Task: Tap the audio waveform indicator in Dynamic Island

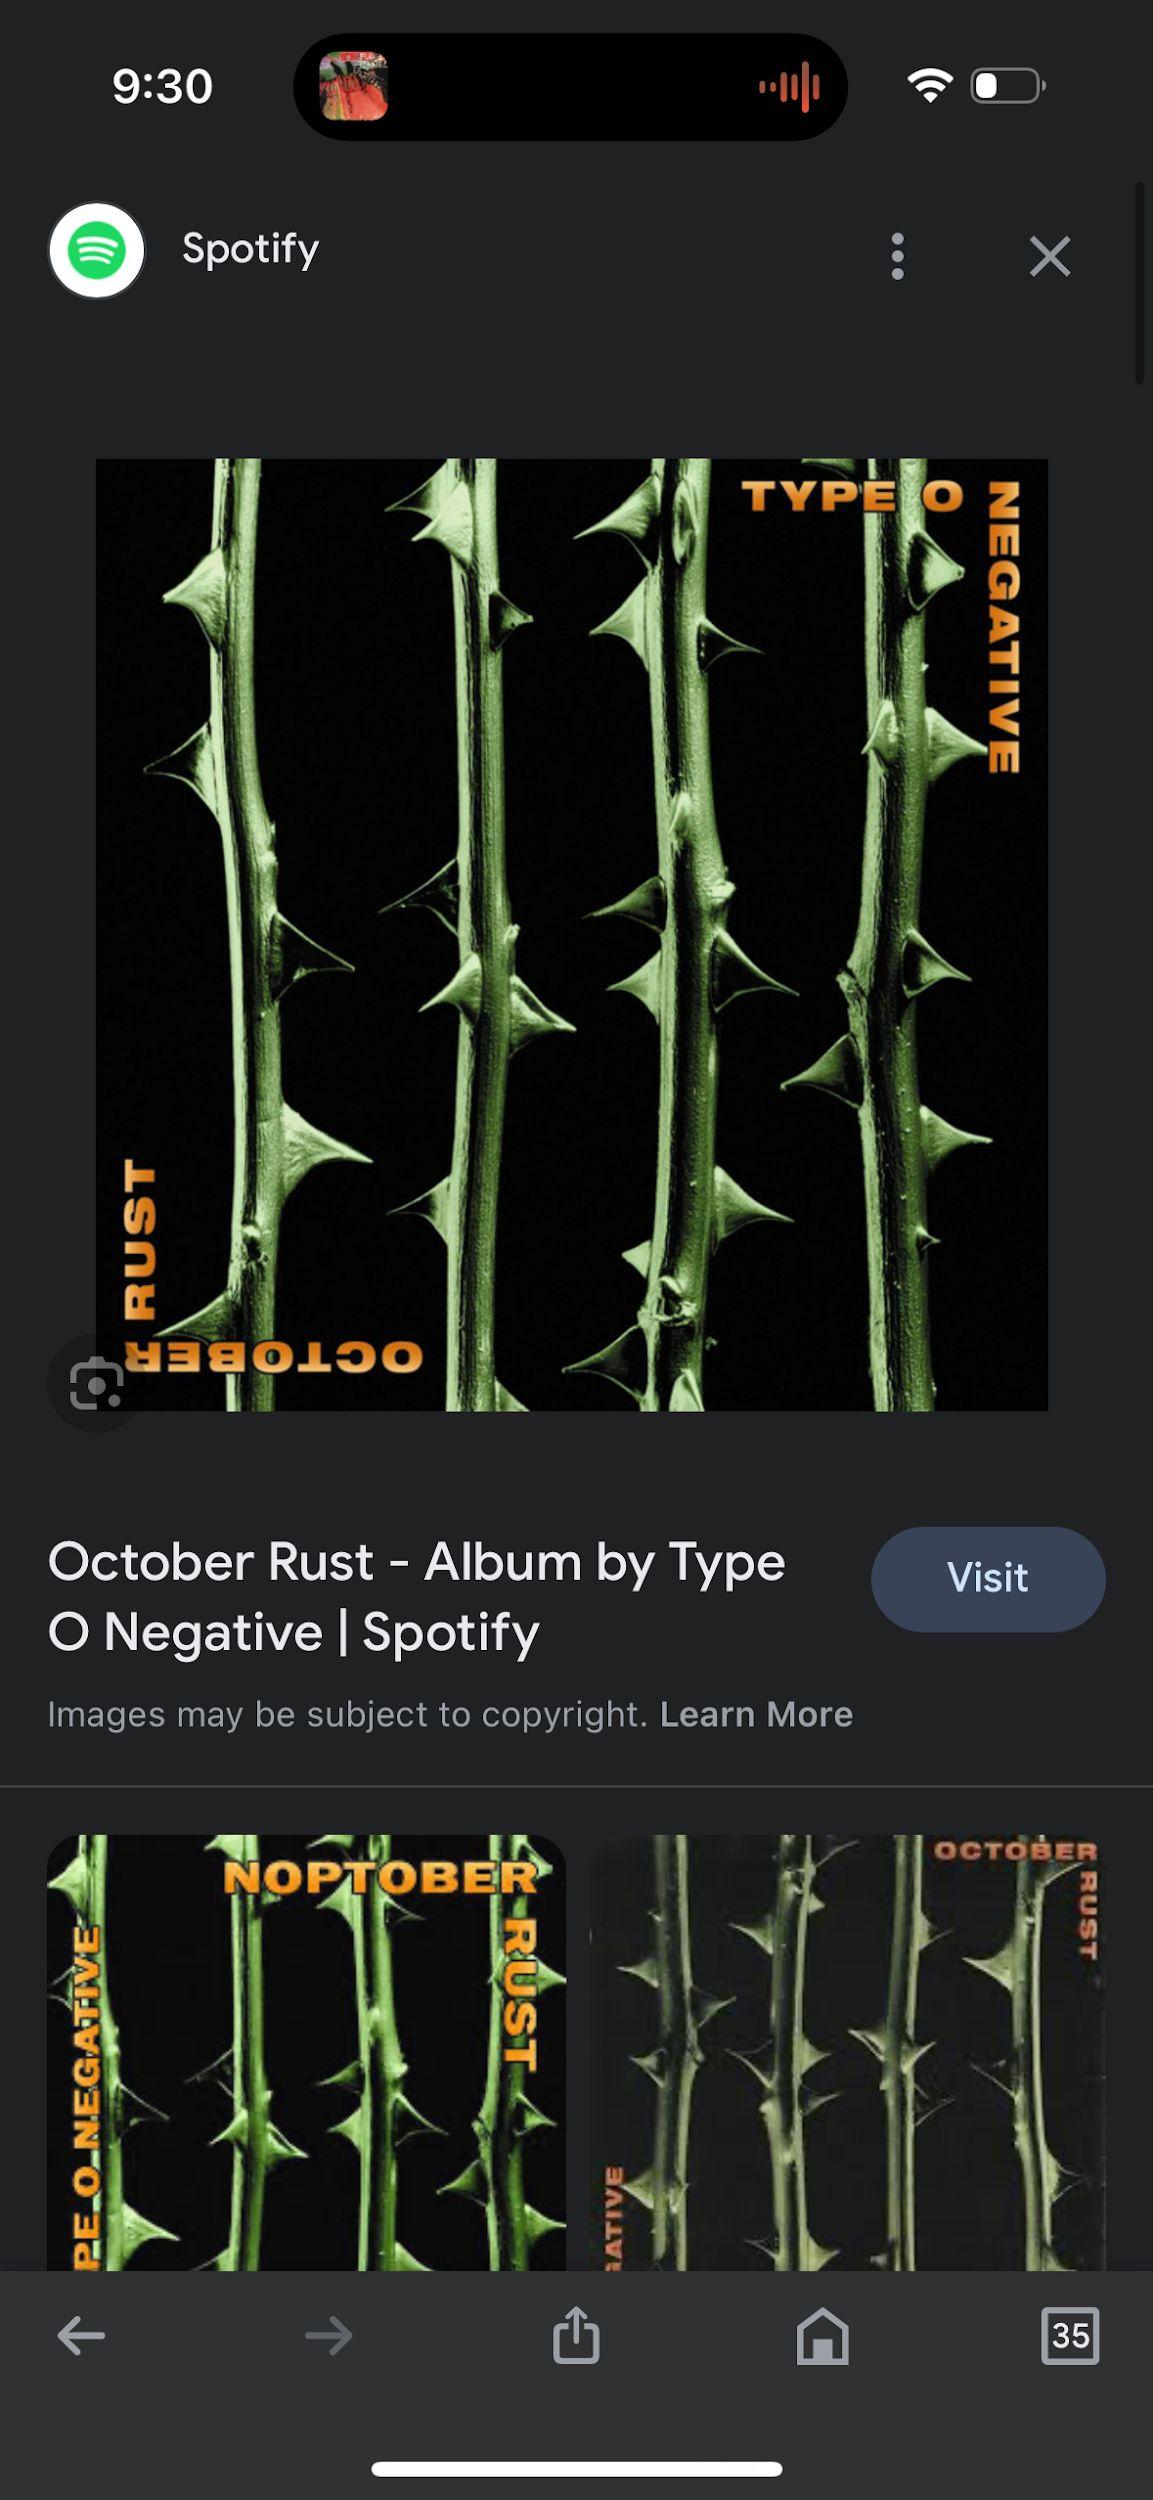Action: coord(789,87)
